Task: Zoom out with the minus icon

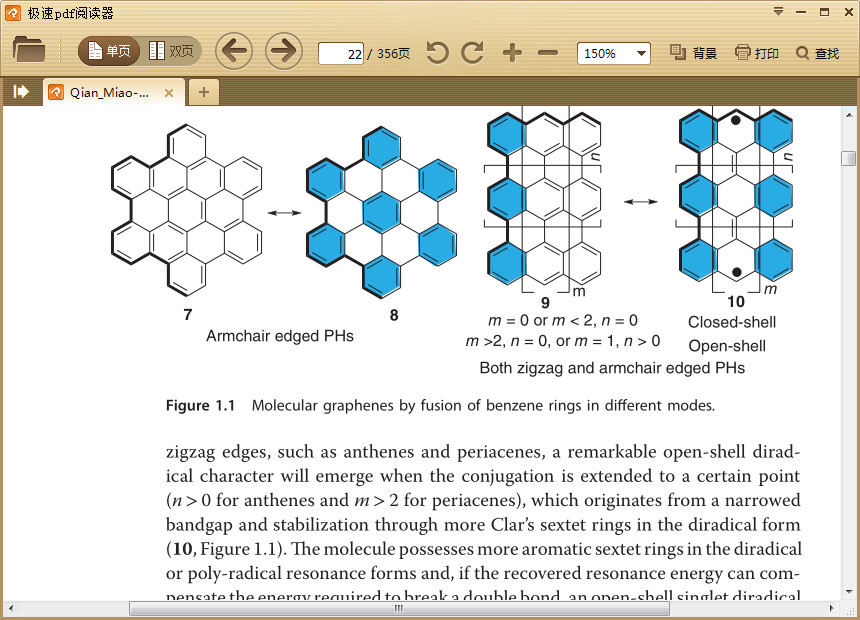Action: (x=548, y=53)
